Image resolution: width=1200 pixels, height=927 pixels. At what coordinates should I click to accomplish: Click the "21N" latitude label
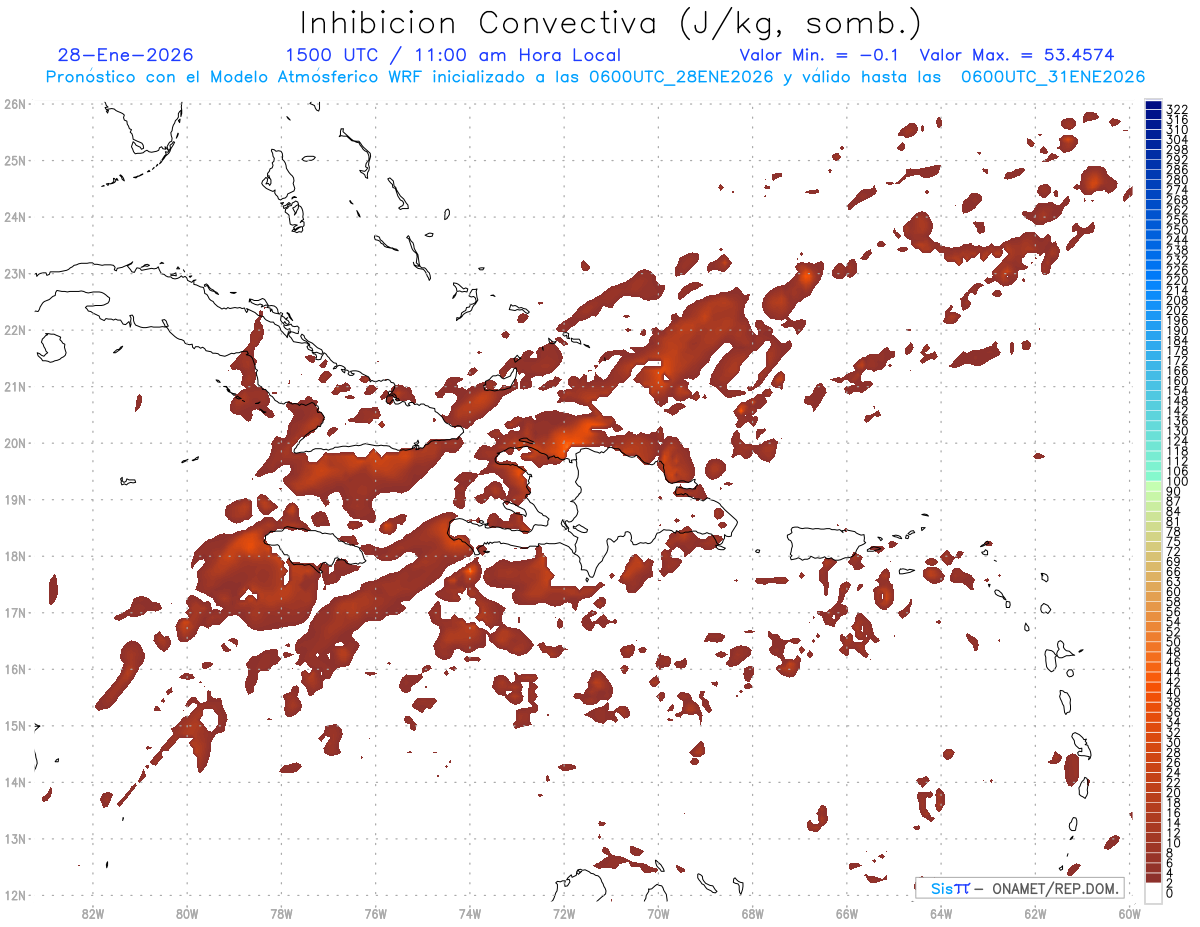(14, 386)
